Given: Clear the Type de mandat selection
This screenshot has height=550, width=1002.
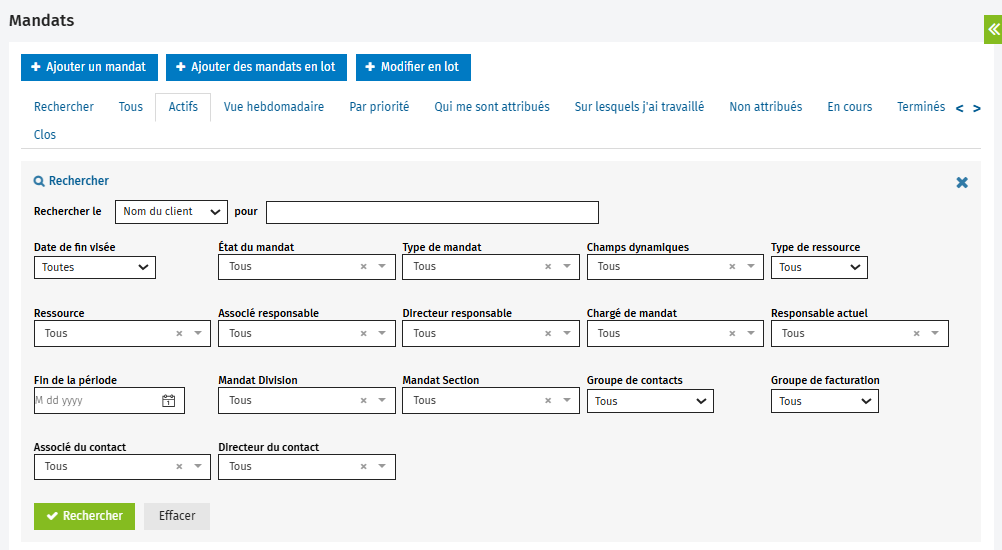Looking at the screenshot, I should [x=548, y=267].
